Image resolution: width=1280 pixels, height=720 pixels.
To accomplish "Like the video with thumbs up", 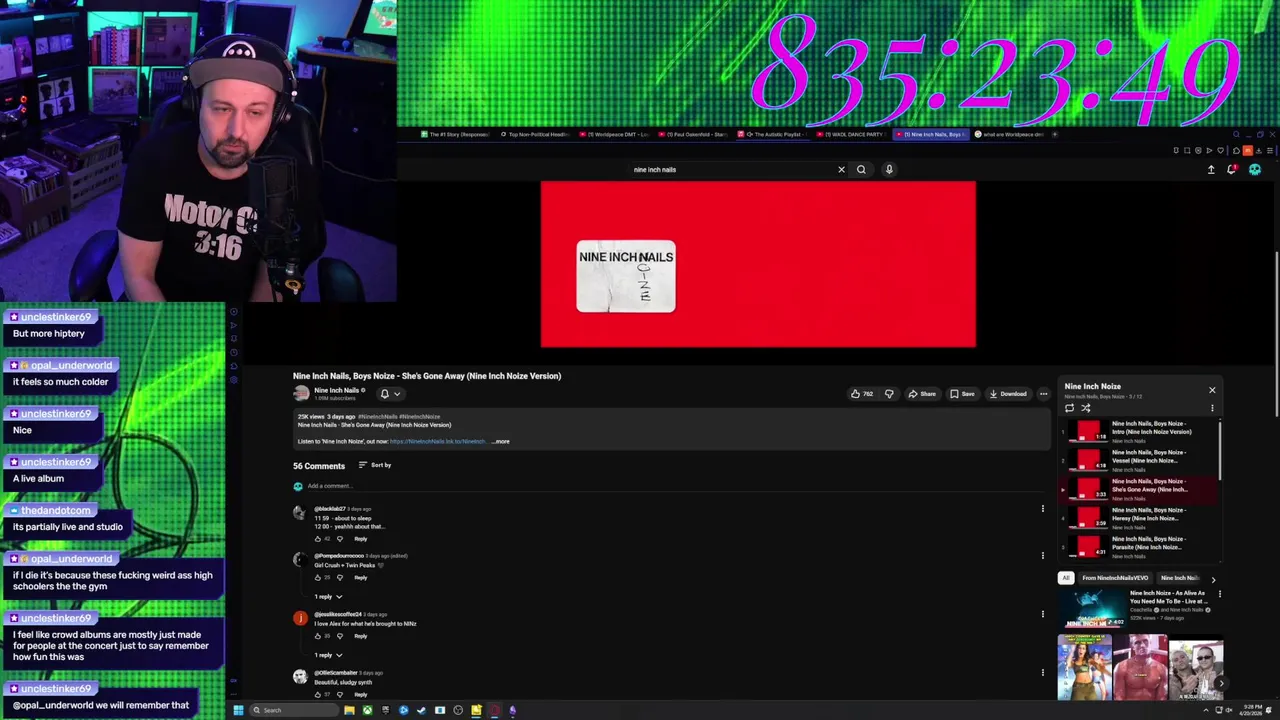I will [861, 394].
